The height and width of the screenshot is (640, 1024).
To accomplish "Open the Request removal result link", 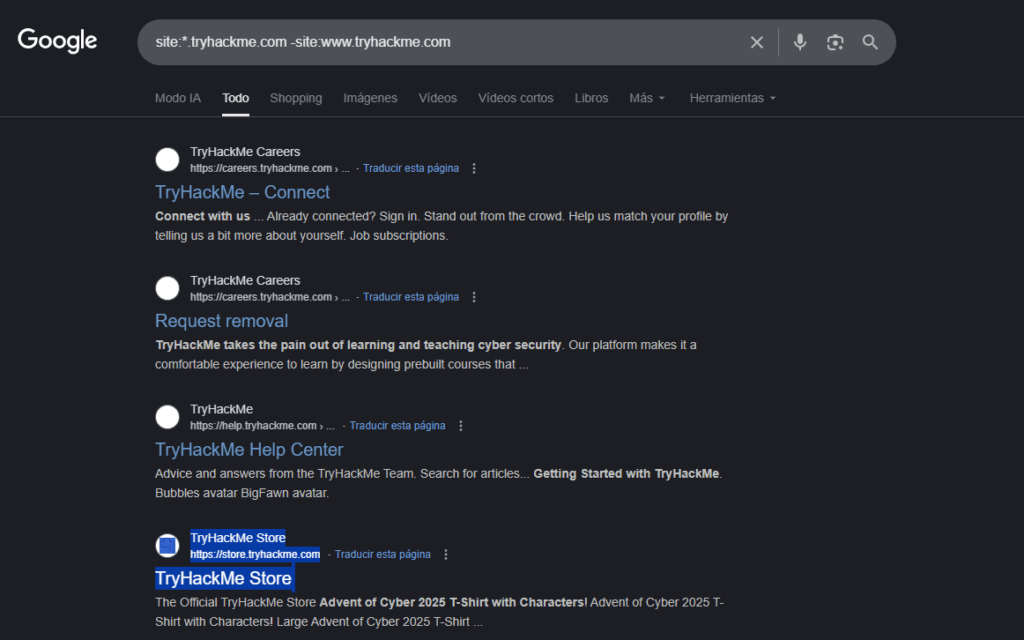I will point(221,321).
